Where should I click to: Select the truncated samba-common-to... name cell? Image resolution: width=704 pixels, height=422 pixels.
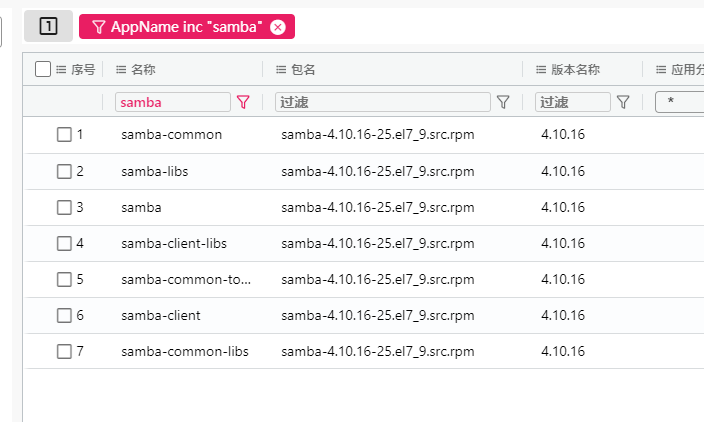pos(186,279)
